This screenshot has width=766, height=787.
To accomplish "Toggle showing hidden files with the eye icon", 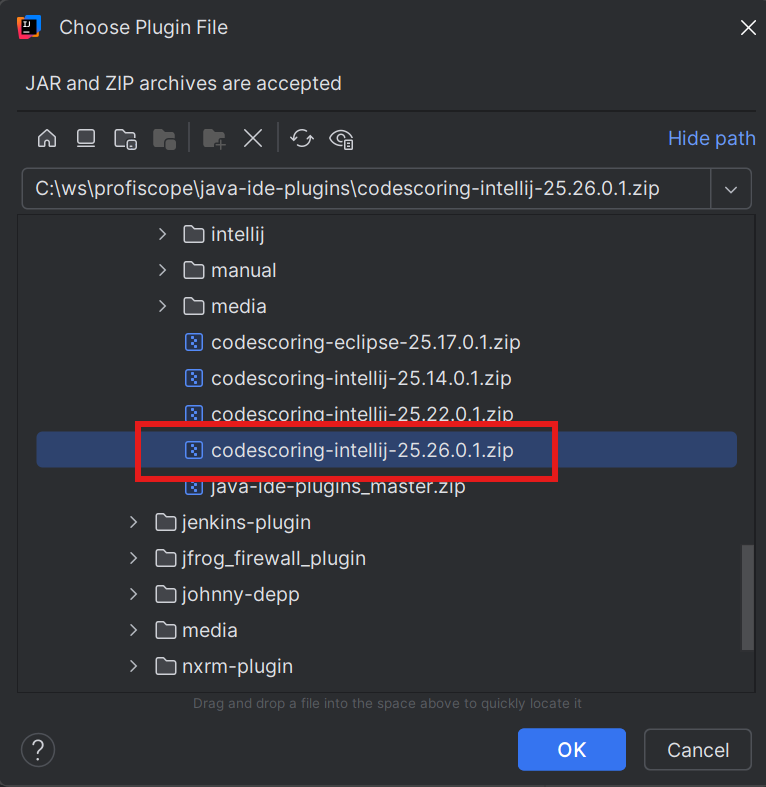I will click(x=341, y=139).
